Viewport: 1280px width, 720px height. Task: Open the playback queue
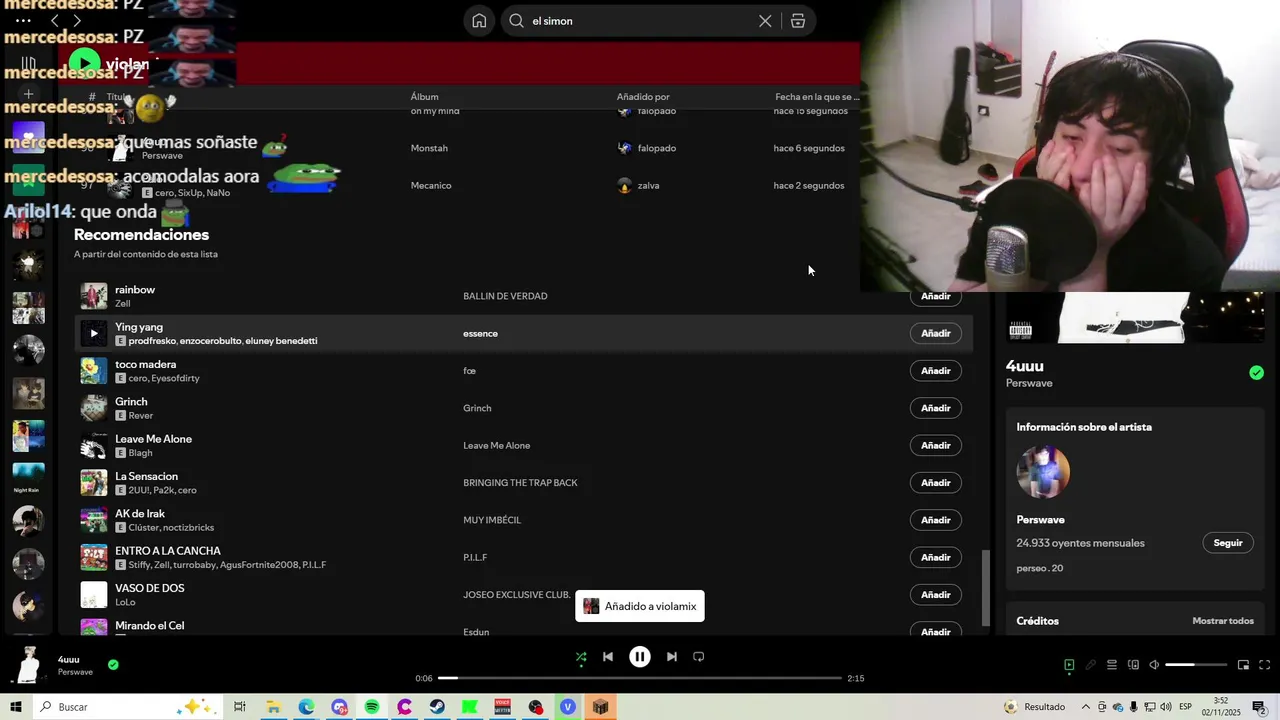click(1112, 665)
